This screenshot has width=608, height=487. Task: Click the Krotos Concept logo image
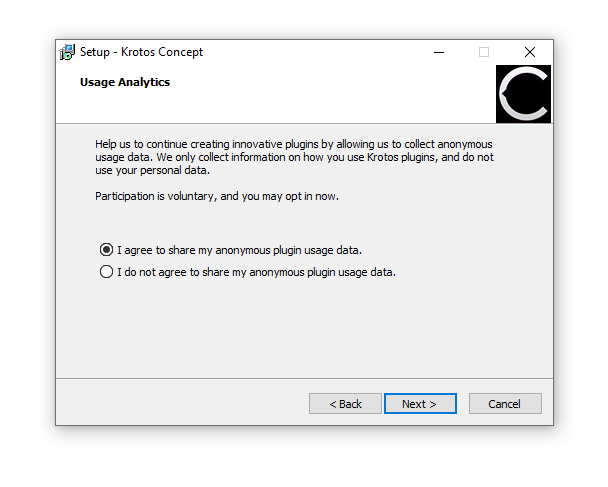pos(523,94)
